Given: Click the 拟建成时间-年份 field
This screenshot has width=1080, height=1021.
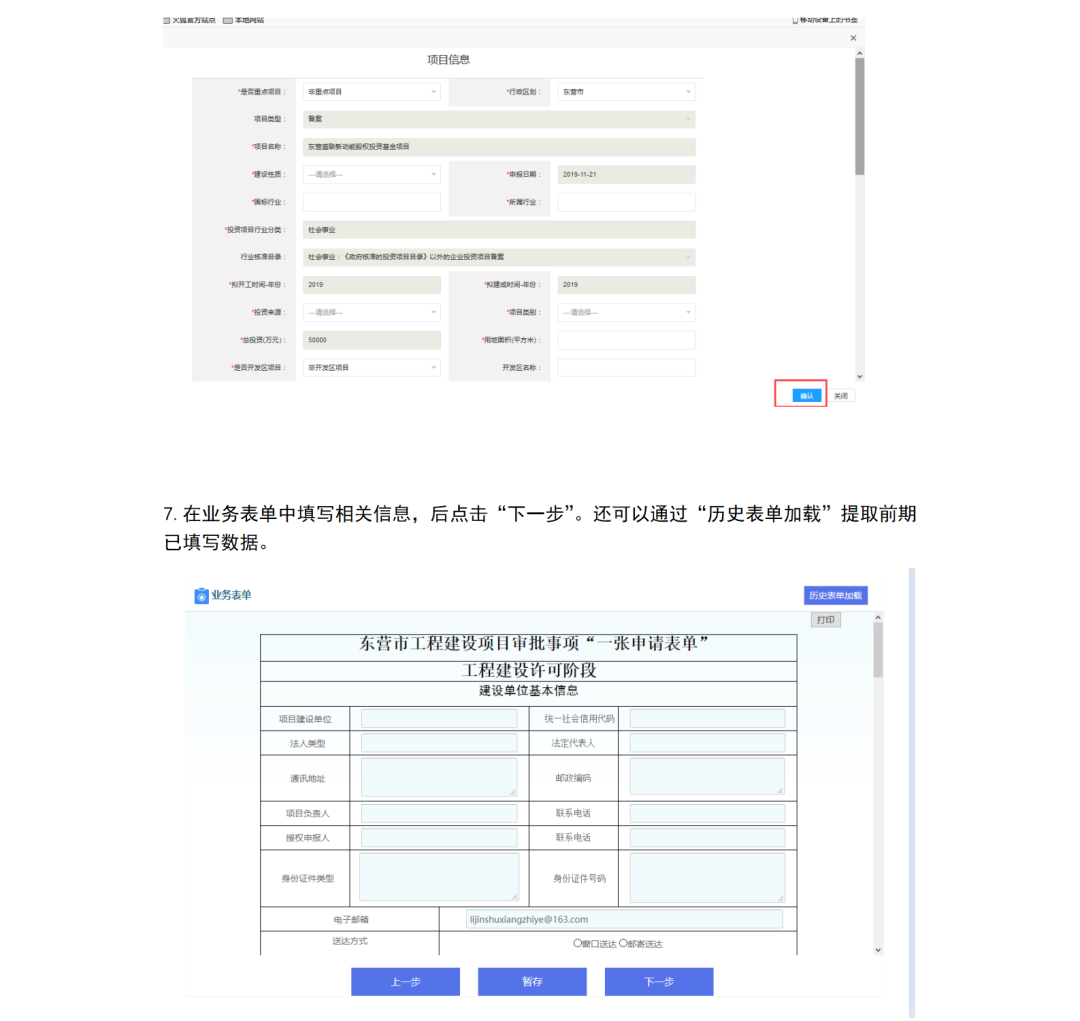Looking at the screenshot, I should (627, 285).
